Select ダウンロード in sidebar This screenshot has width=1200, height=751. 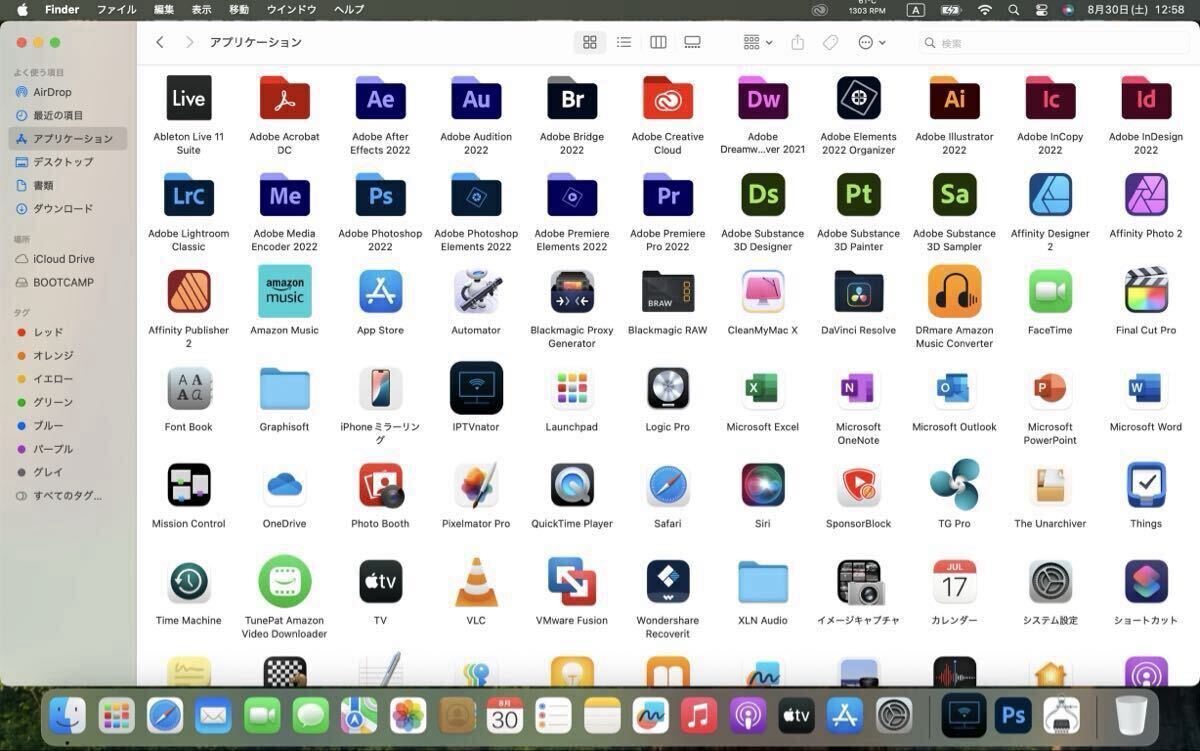pyautogui.click(x=68, y=208)
